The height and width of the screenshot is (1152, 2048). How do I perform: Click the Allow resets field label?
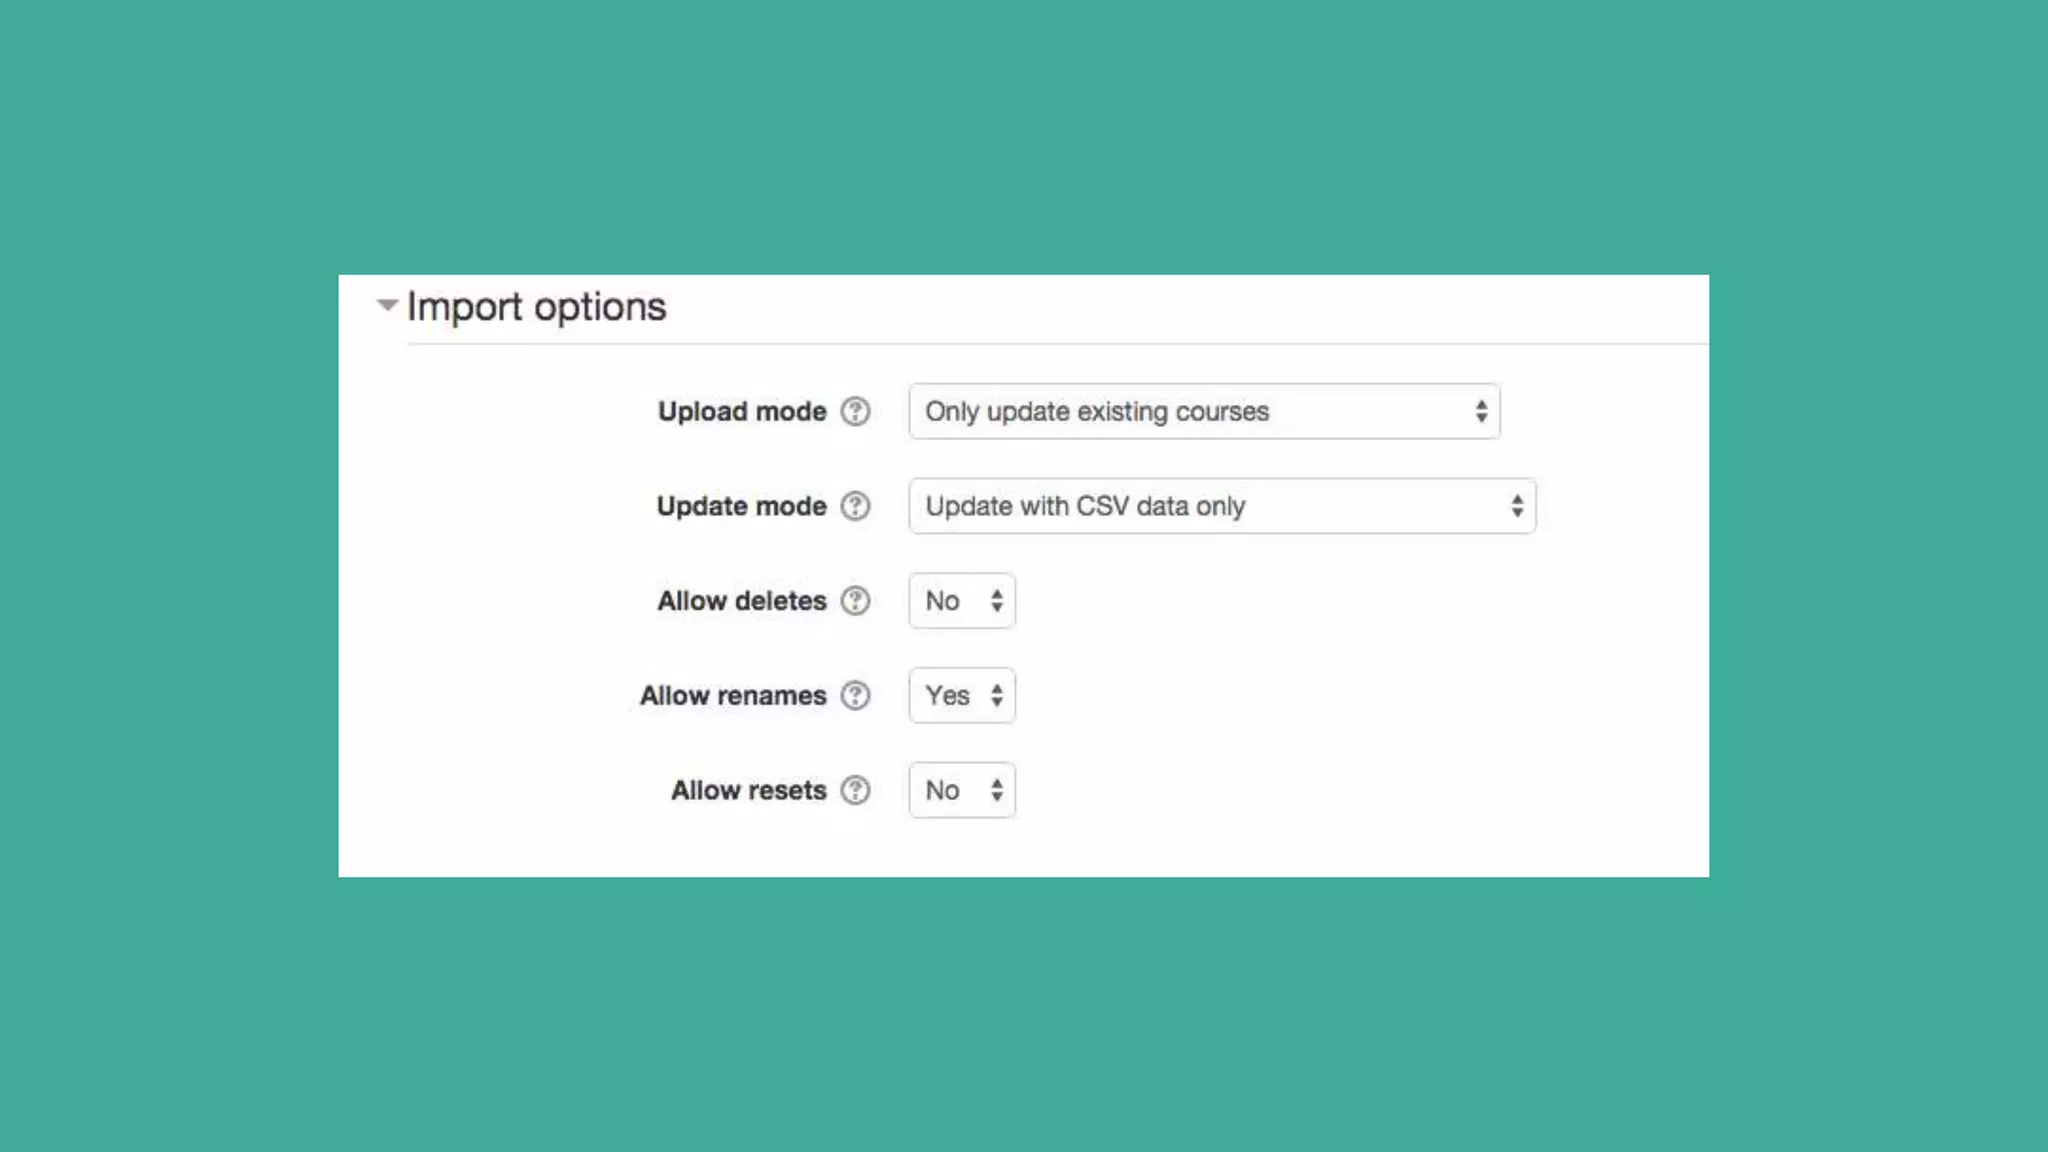click(748, 790)
